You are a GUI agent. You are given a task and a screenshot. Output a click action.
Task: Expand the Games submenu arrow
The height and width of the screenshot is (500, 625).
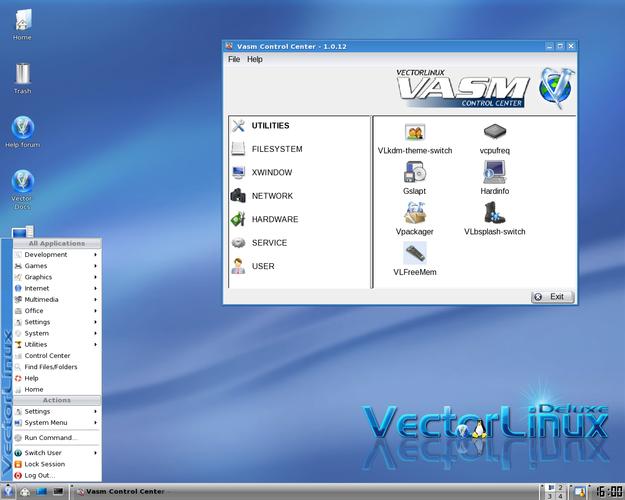click(96, 266)
